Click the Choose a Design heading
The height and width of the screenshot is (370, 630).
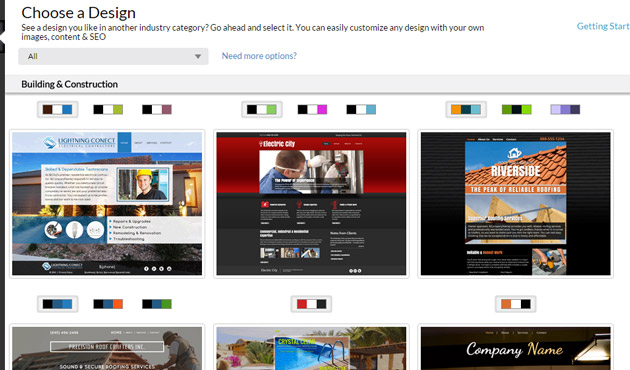[78, 13]
